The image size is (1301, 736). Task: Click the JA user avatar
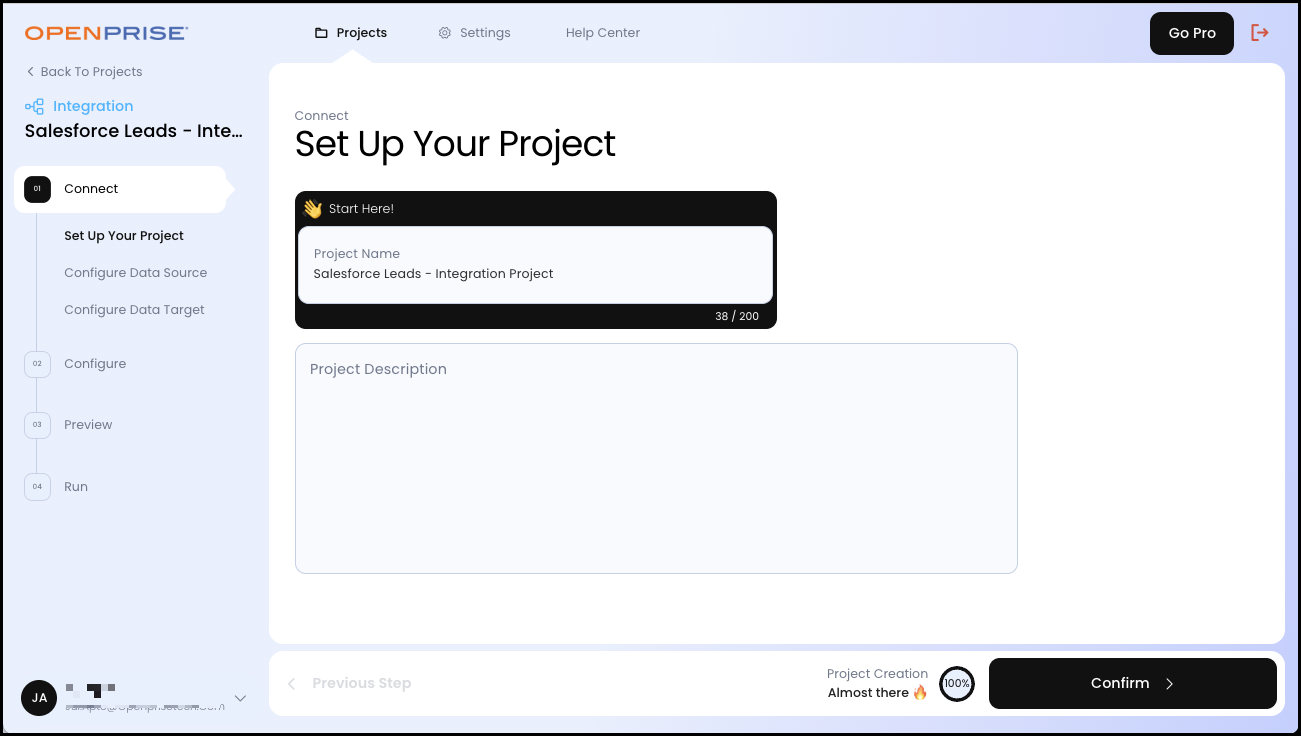pyautogui.click(x=39, y=698)
